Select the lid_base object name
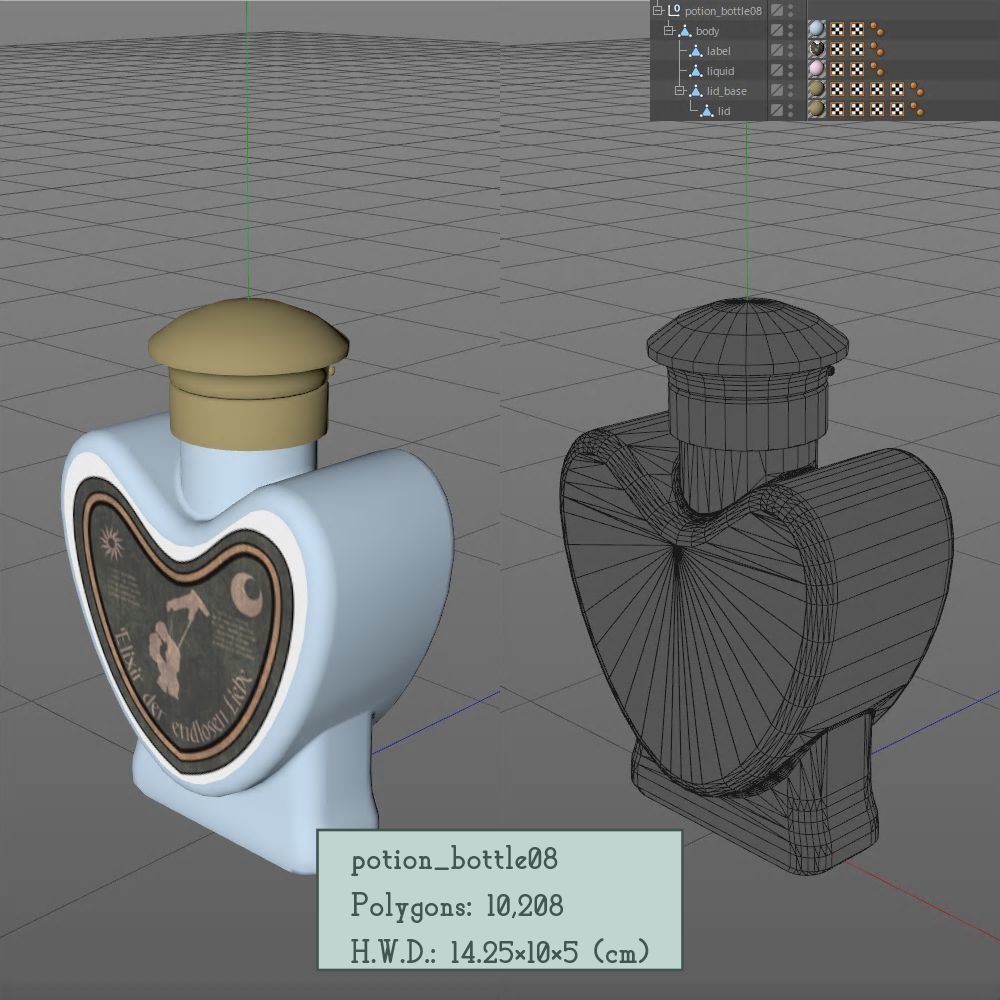This screenshot has width=1000, height=1000. click(x=726, y=91)
